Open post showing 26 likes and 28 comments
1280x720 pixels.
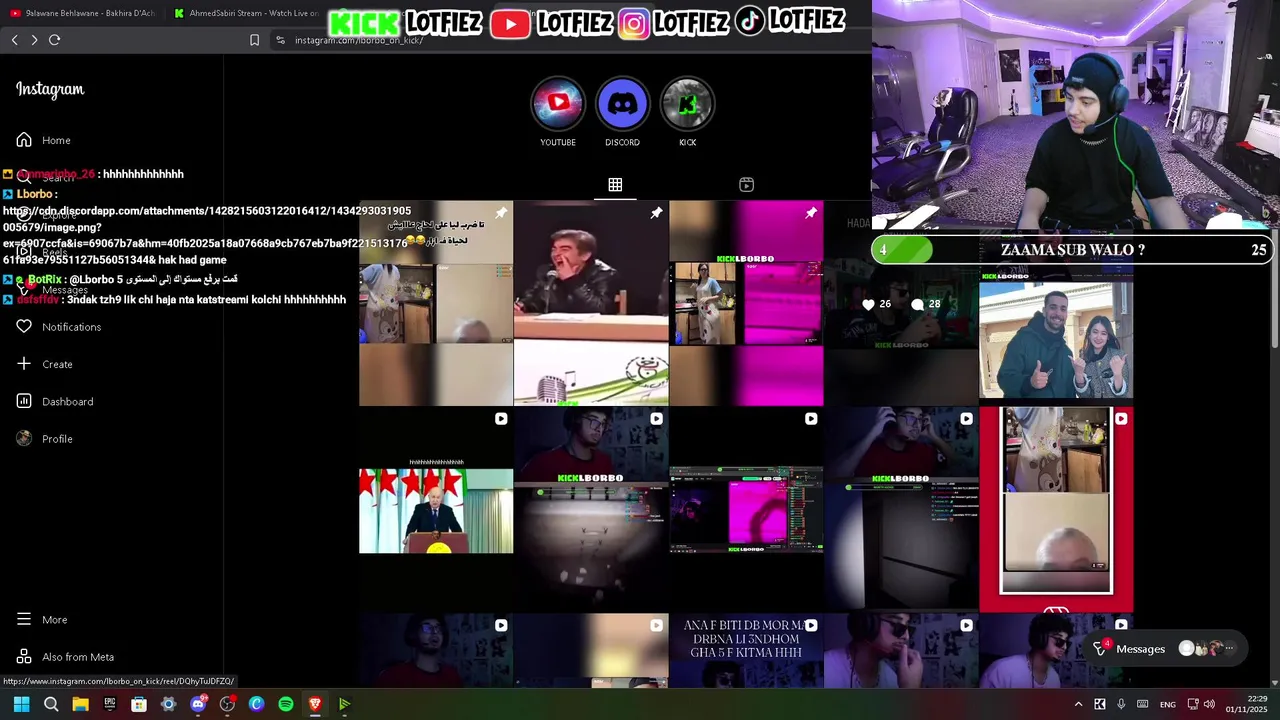[x=901, y=303]
